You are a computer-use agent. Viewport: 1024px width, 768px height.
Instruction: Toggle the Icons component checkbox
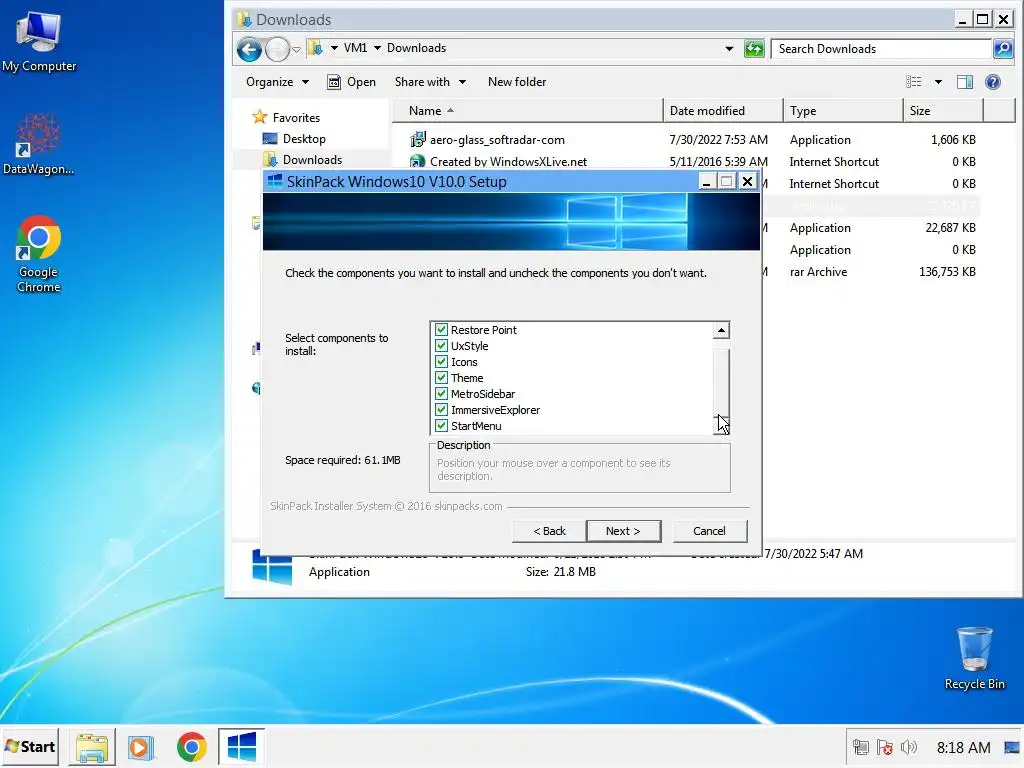pos(441,362)
